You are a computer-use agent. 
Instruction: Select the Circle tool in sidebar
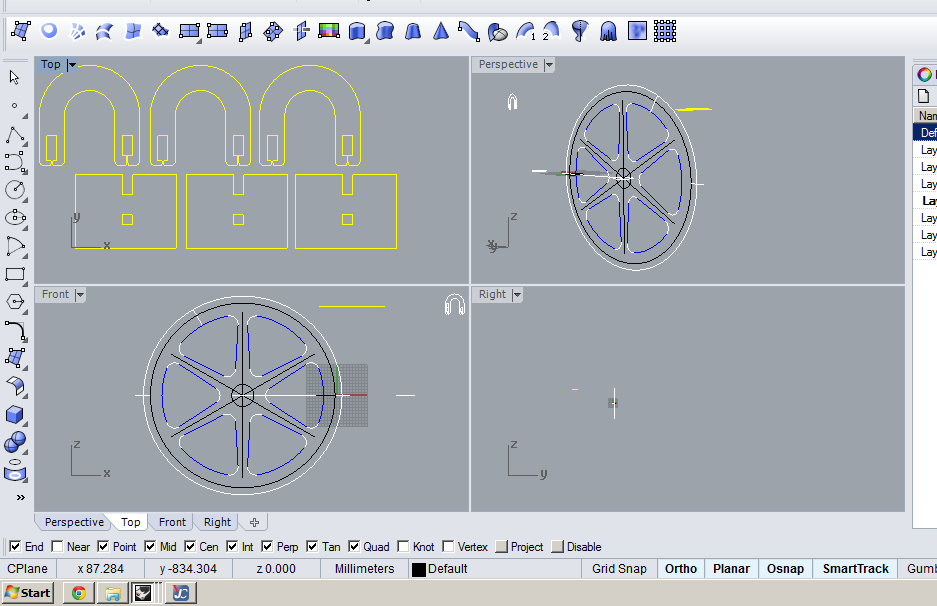coord(15,190)
